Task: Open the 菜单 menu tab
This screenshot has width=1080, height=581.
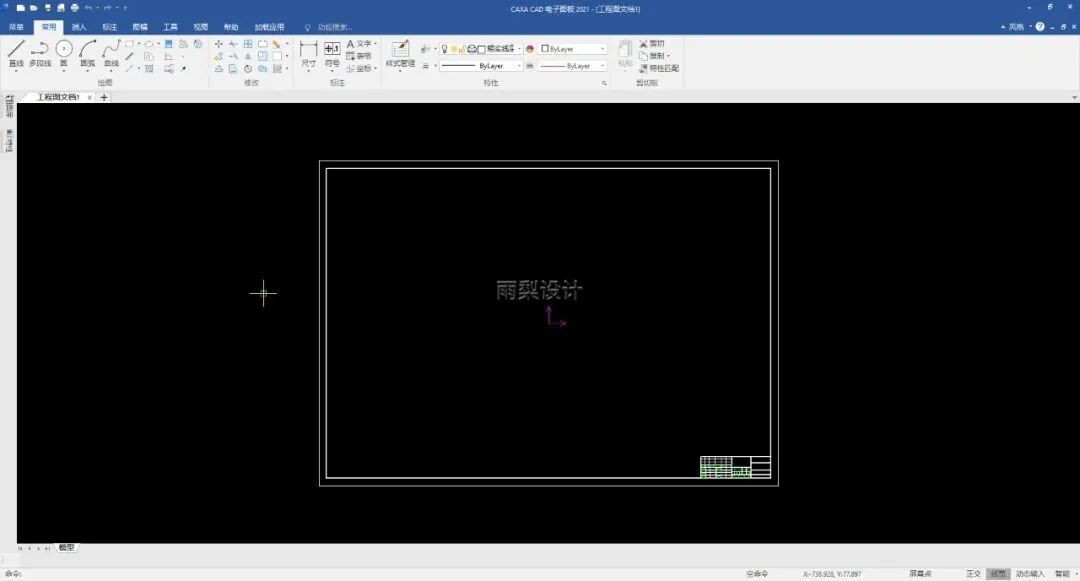Action: (16, 28)
